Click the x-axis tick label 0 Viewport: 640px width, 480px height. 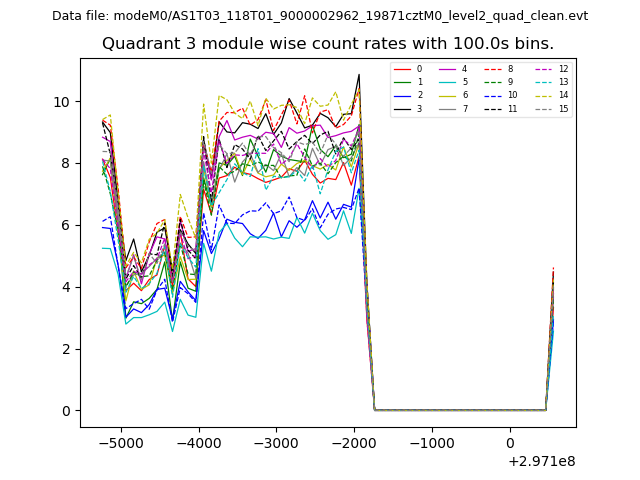pos(510,443)
